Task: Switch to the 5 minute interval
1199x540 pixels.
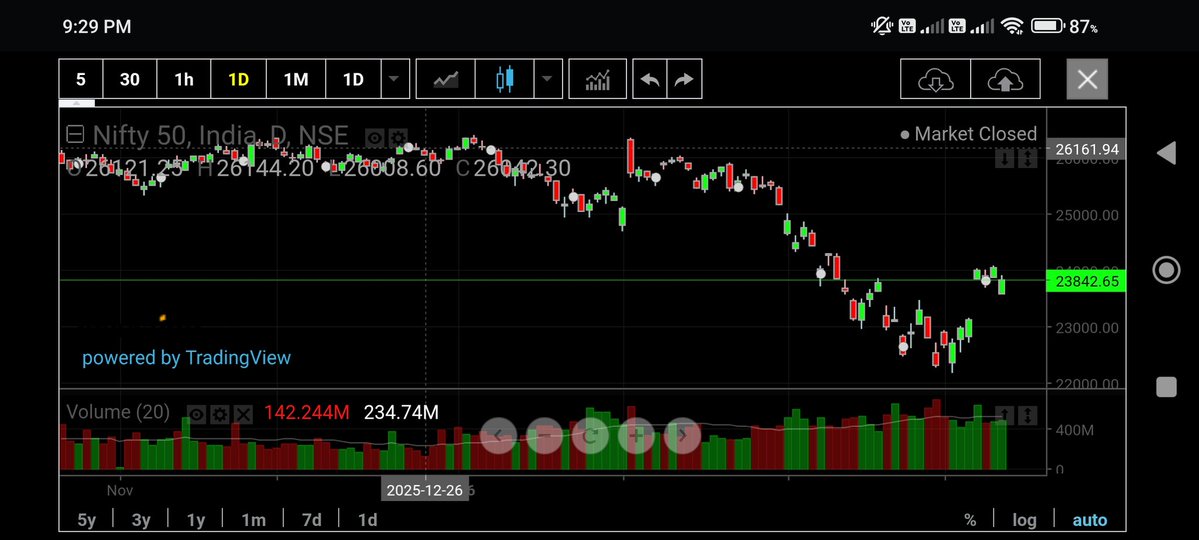Action: [x=80, y=79]
